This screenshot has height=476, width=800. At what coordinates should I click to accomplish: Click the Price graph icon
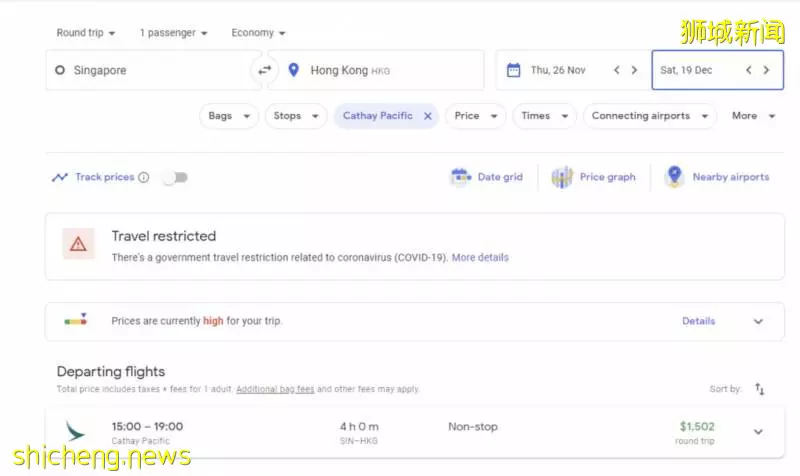(562, 177)
